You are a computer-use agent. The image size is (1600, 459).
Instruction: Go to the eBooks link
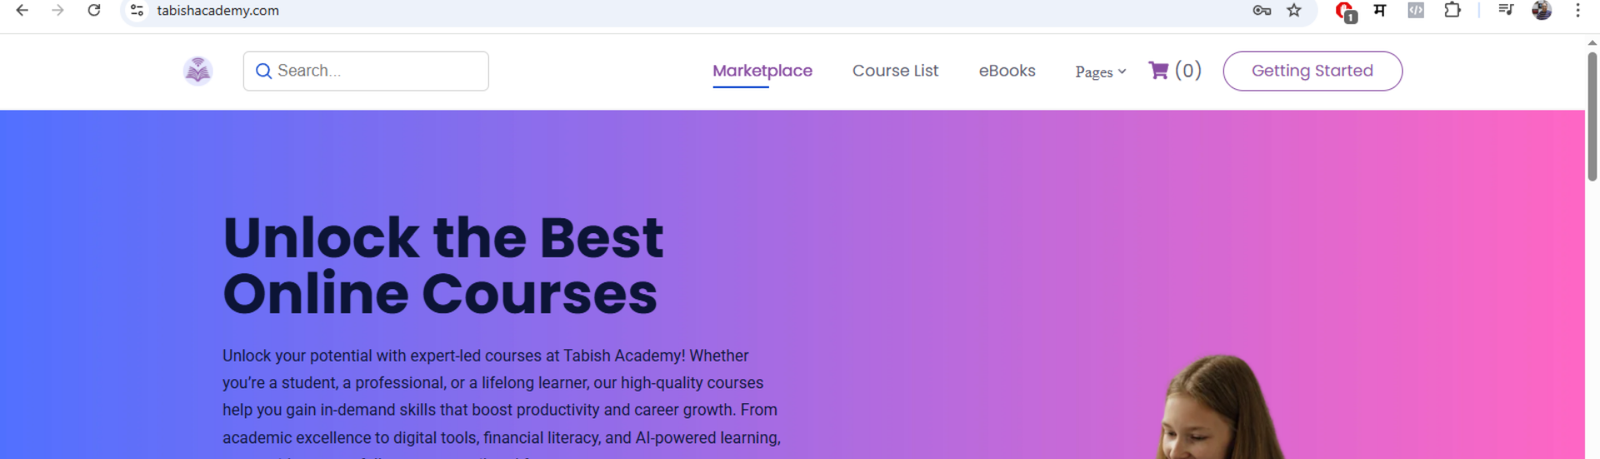1007,71
